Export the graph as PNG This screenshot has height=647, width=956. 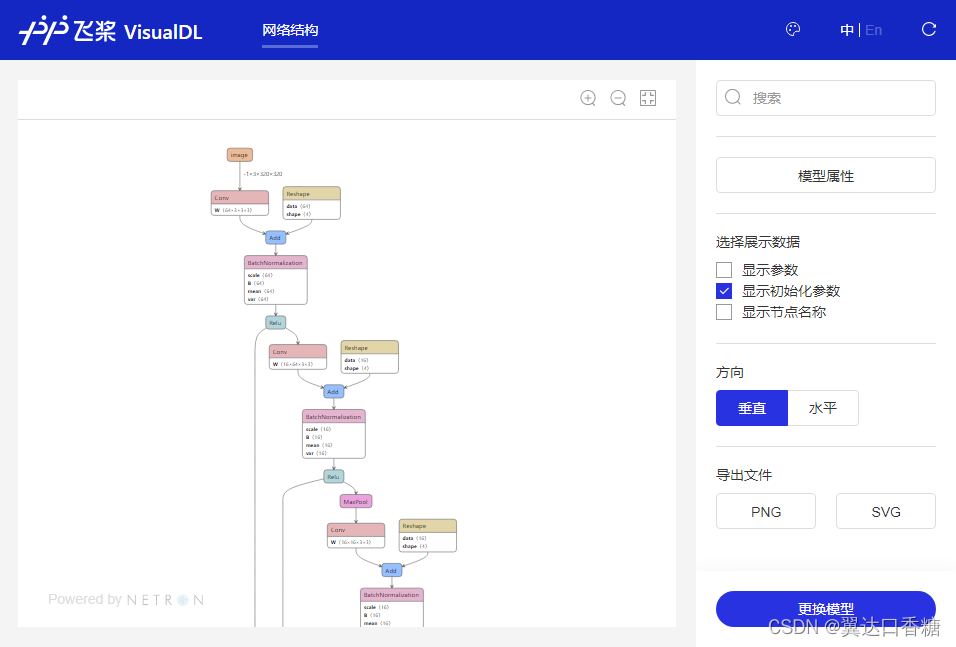pyautogui.click(x=765, y=511)
